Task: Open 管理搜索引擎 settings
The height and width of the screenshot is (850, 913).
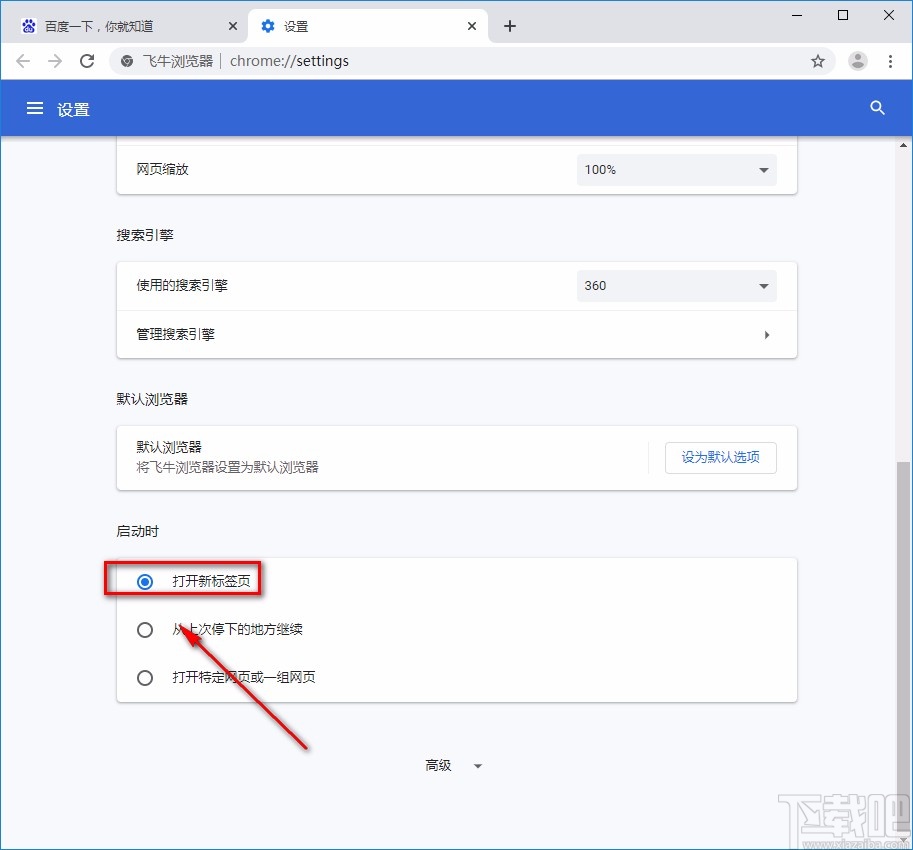Action: coord(457,334)
